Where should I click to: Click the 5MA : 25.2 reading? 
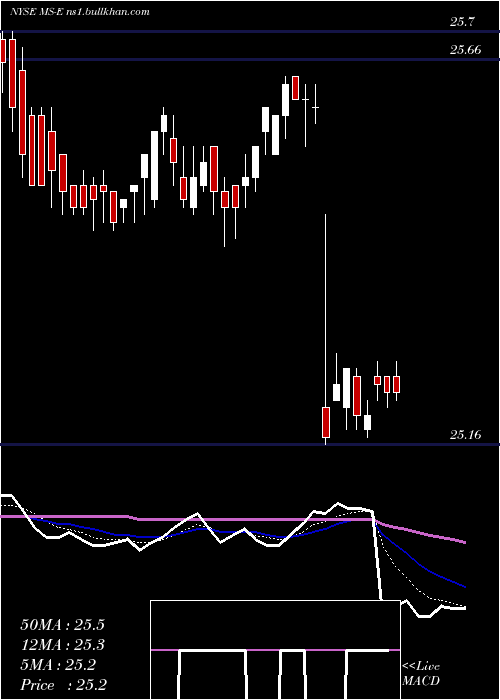pyautogui.click(x=58, y=665)
